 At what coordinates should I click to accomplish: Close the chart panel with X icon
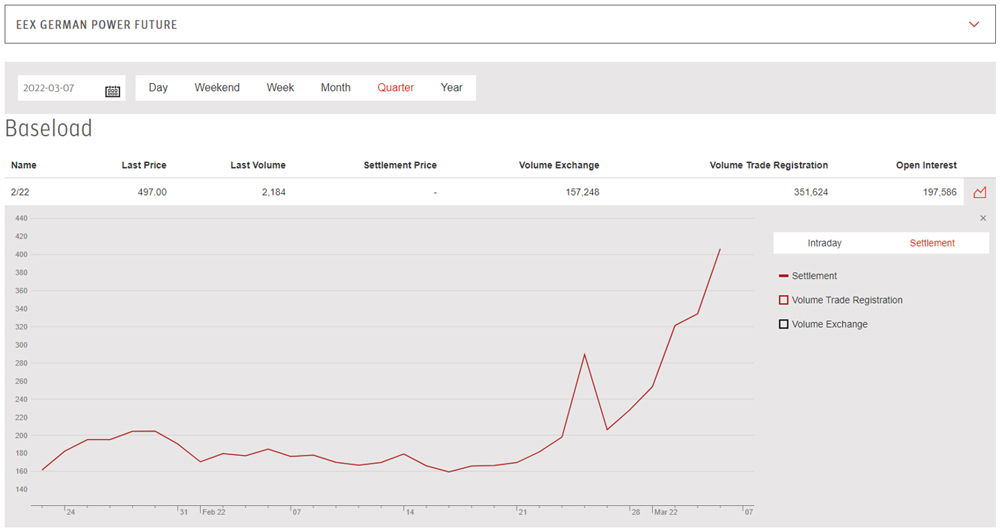(982, 218)
